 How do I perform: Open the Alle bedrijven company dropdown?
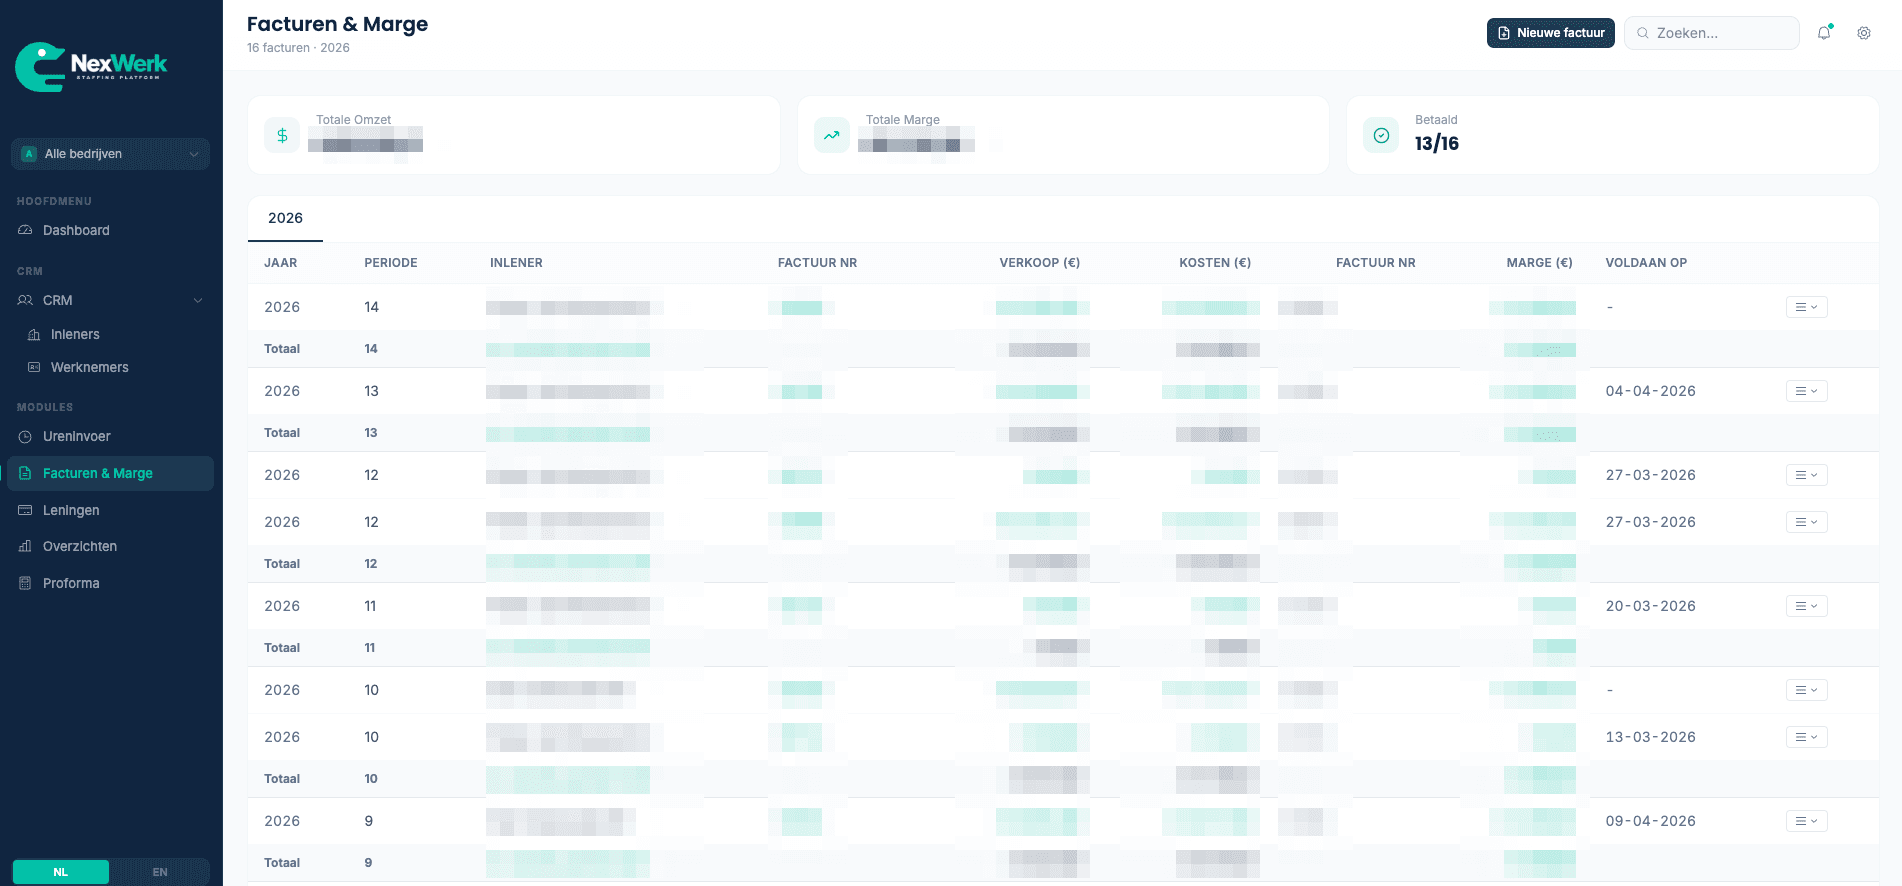pyautogui.click(x=110, y=154)
